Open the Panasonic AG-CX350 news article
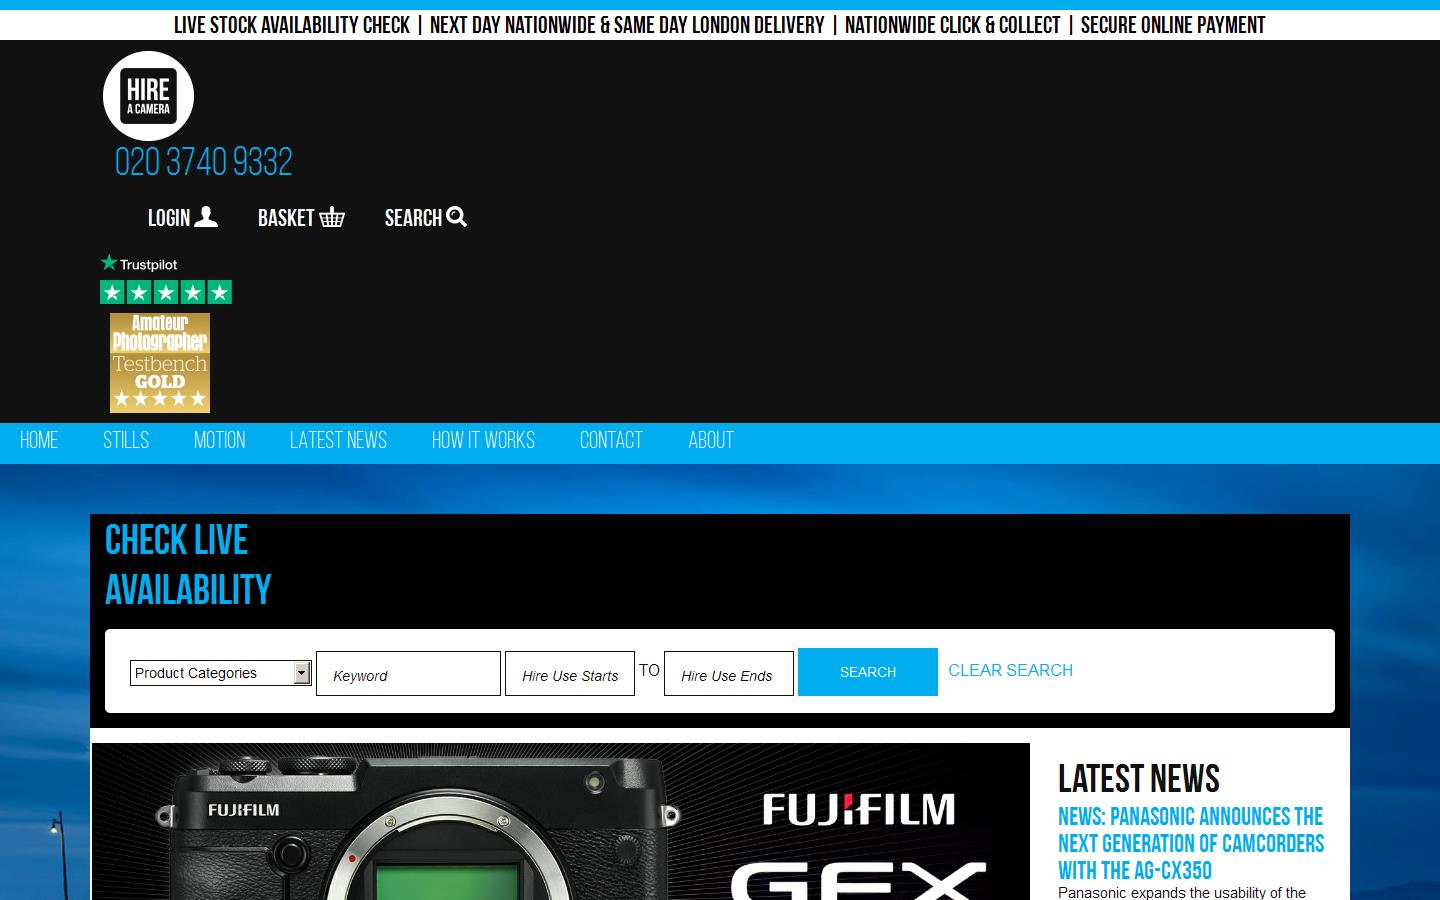The image size is (1440, 900). point(1191,843)
